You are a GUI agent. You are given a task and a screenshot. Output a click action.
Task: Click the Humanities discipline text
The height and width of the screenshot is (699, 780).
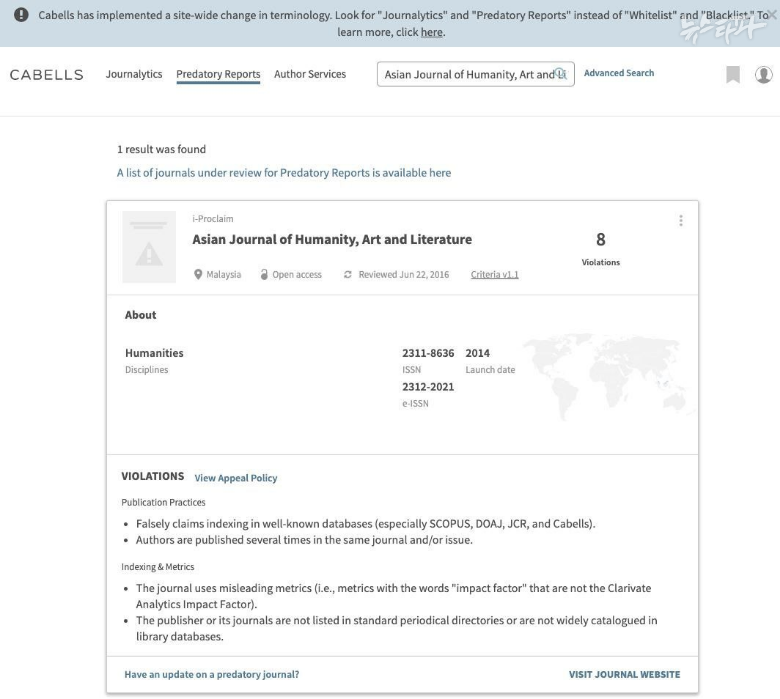pos(154,353)
